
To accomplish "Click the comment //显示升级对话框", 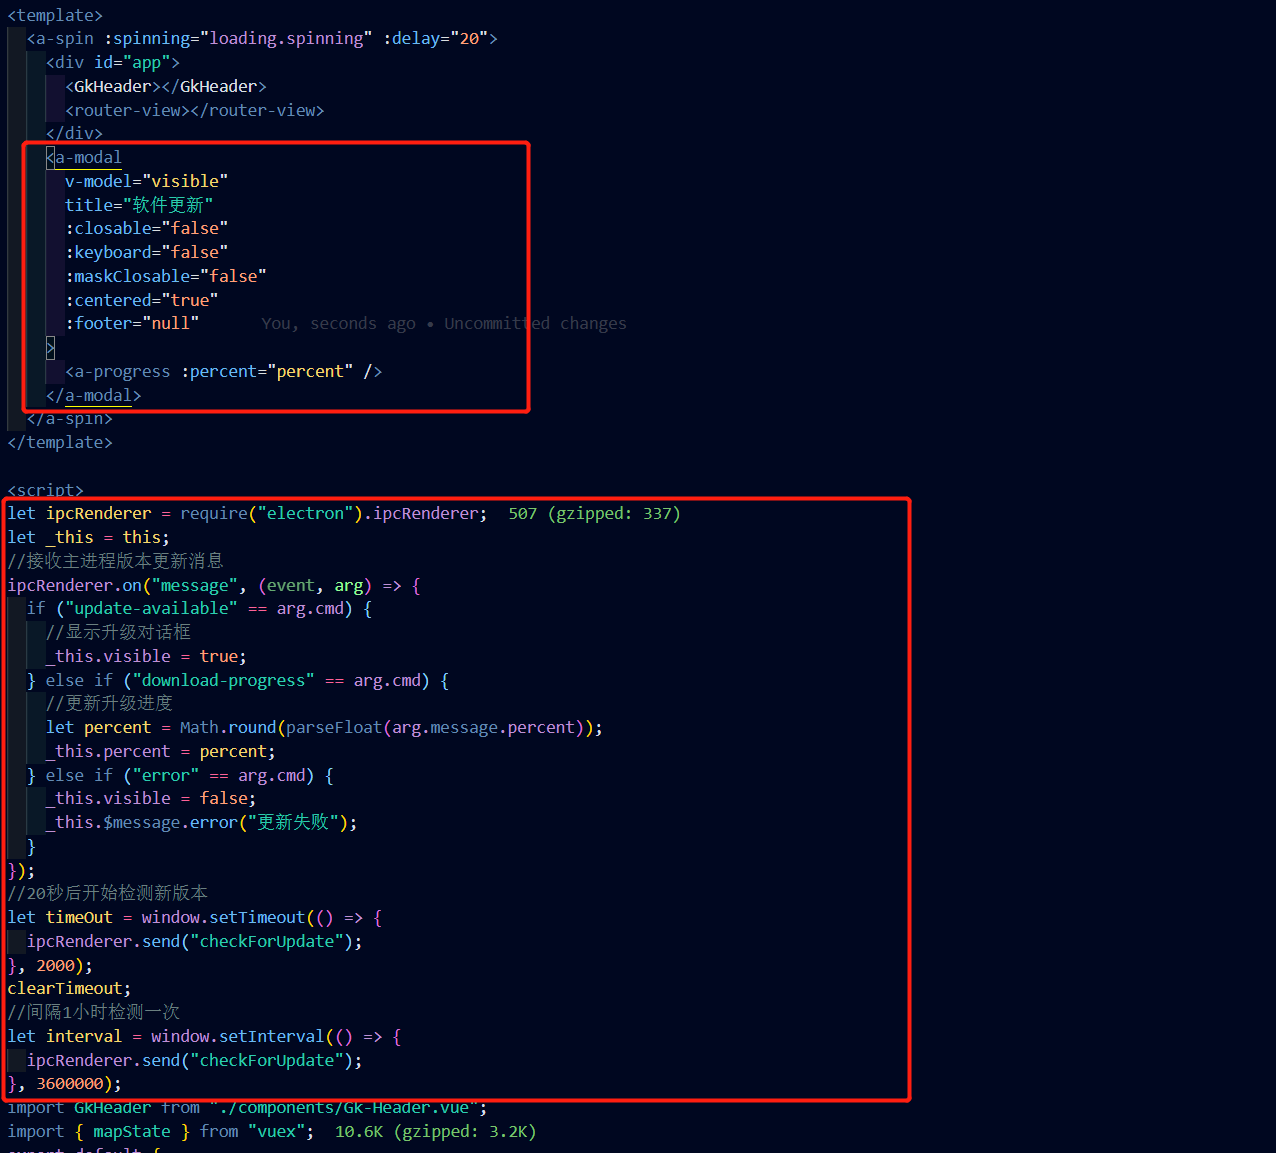I will [118, 633].
